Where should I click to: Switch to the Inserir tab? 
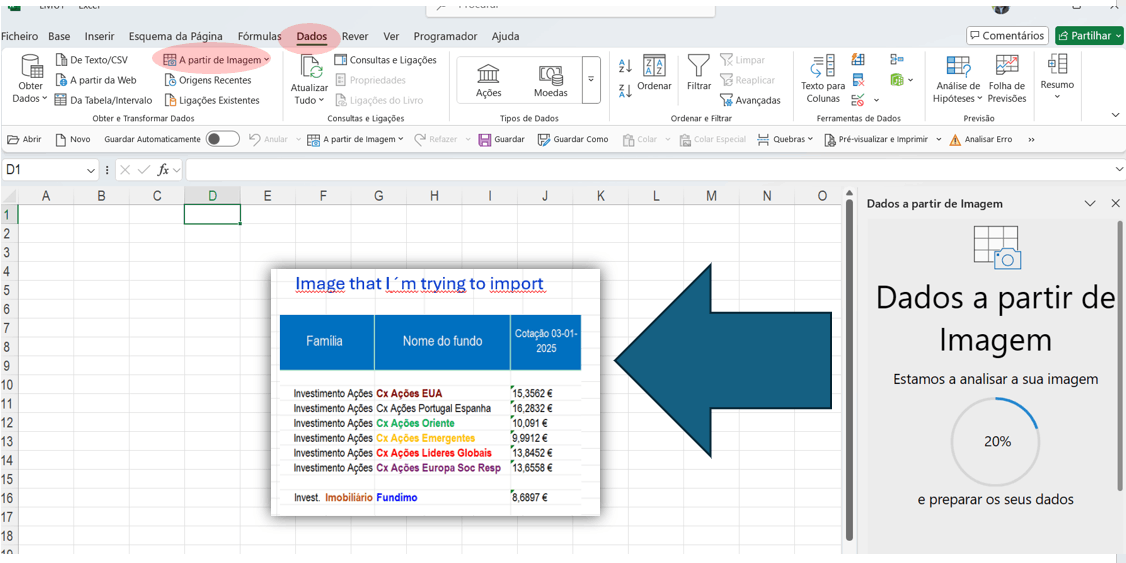point(99,36)
